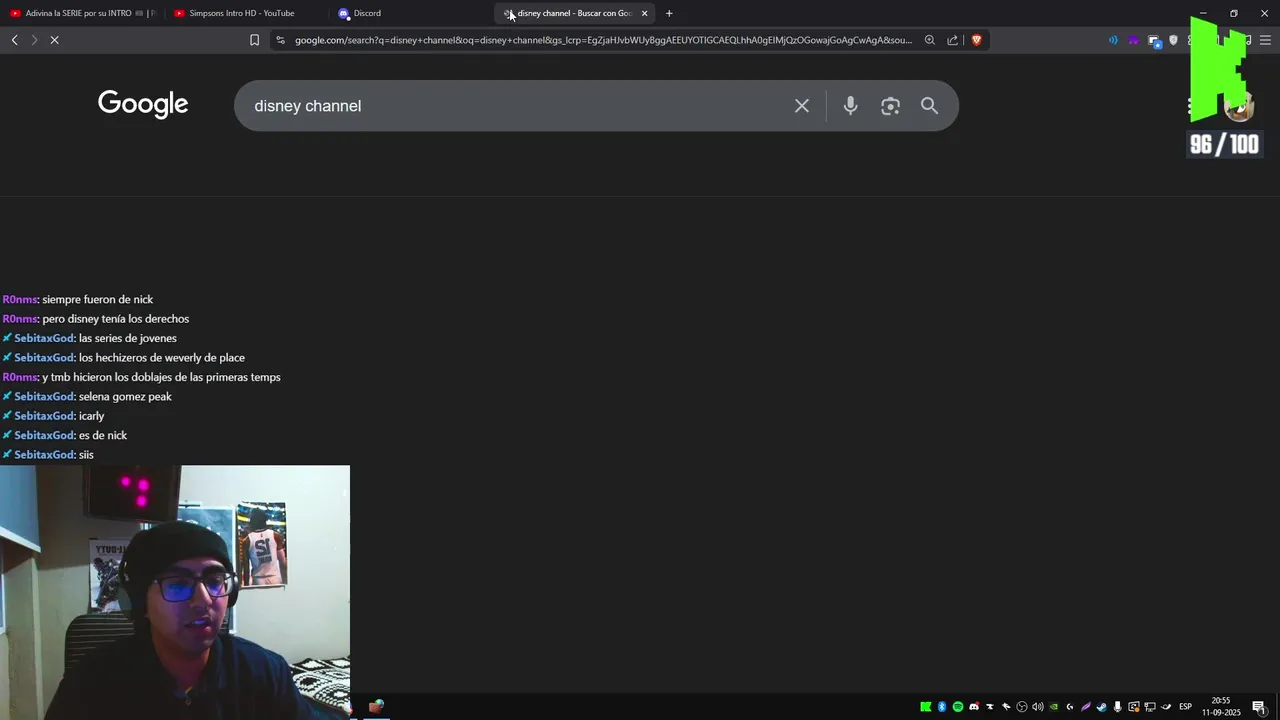Open the Kick icon in system tray
Image resolution: width=1280 pixels, height=720 pixels.
(x=926, y=707)
